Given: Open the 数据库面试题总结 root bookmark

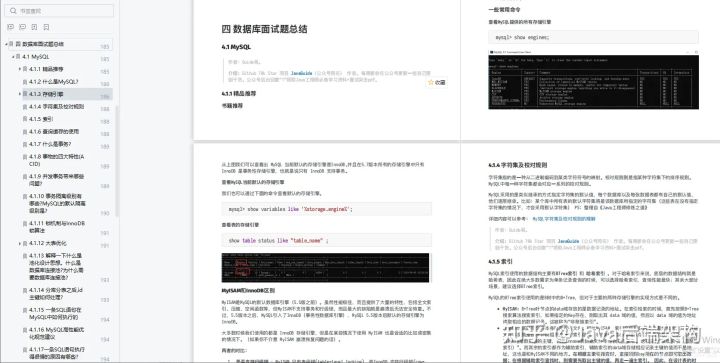Looking at the screenshot, I should [x=43, y=44].
